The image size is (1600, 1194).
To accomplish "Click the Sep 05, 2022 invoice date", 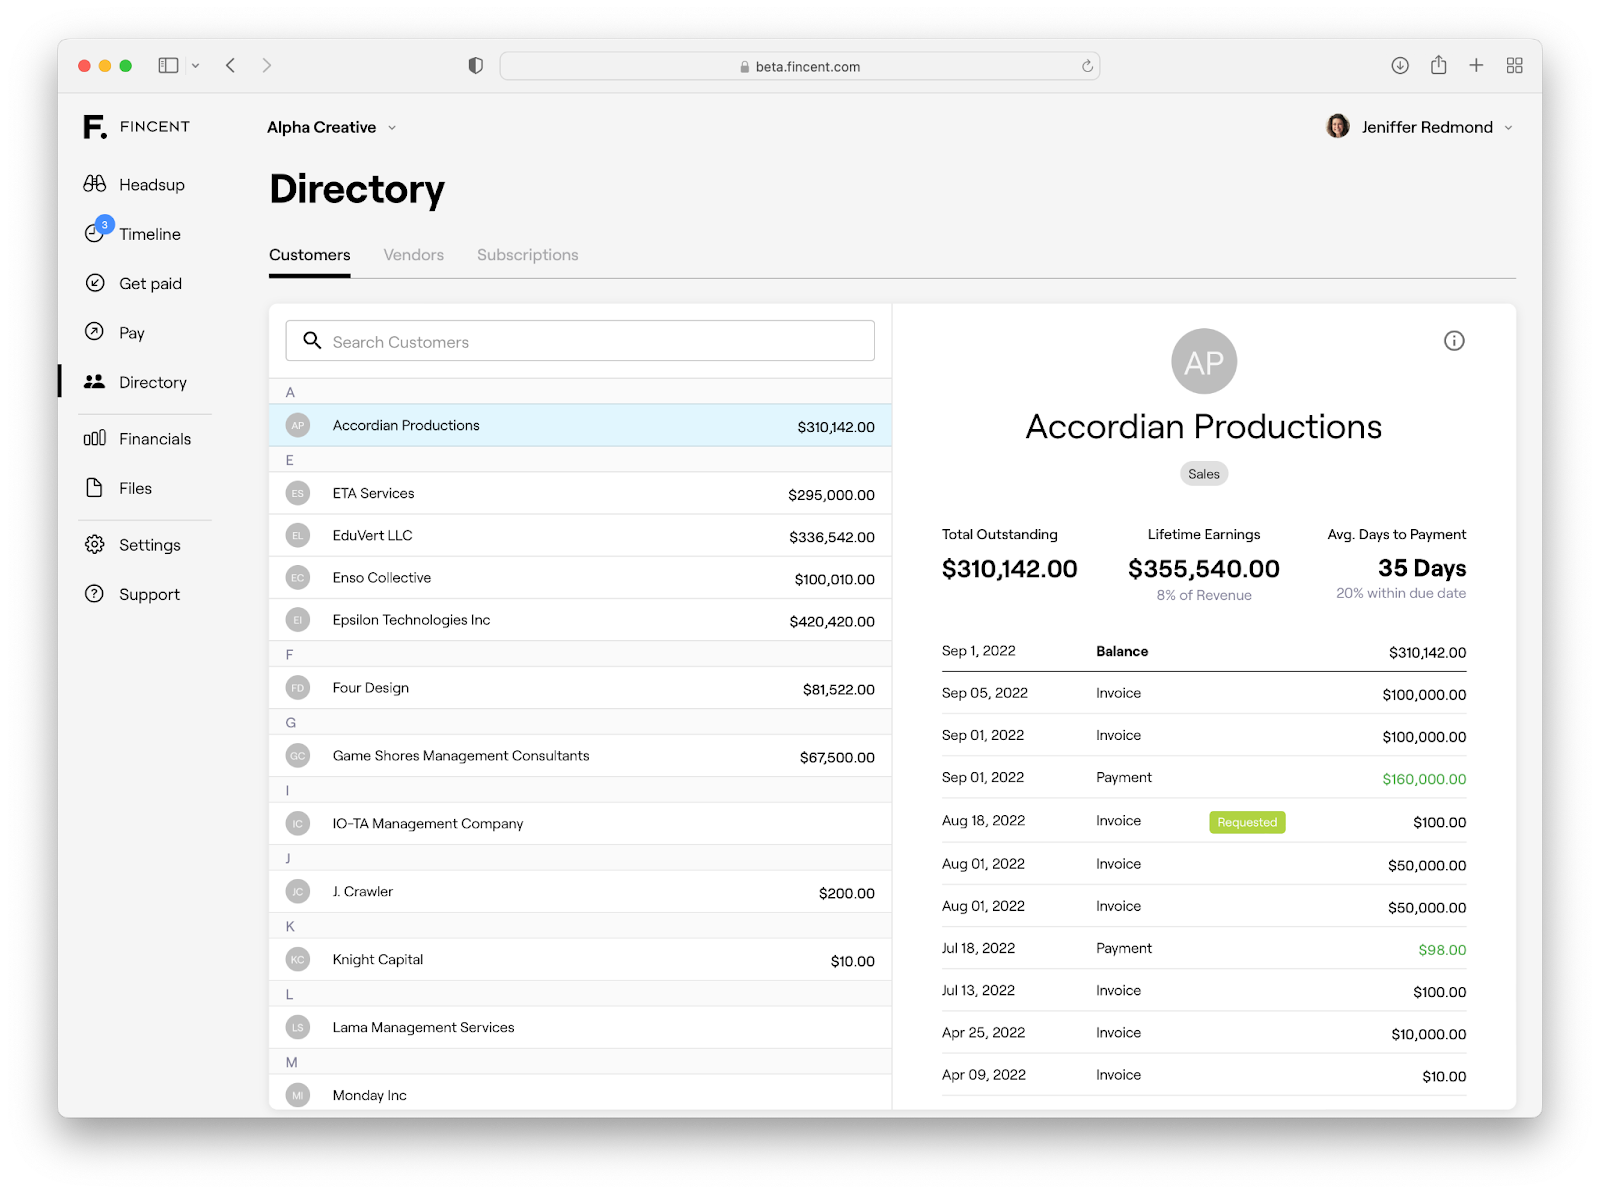I will tap(985, 693).
